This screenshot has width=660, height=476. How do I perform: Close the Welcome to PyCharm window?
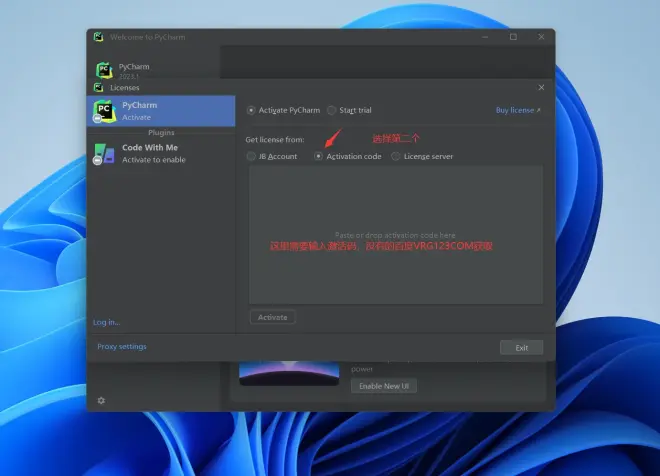[541, 37]
